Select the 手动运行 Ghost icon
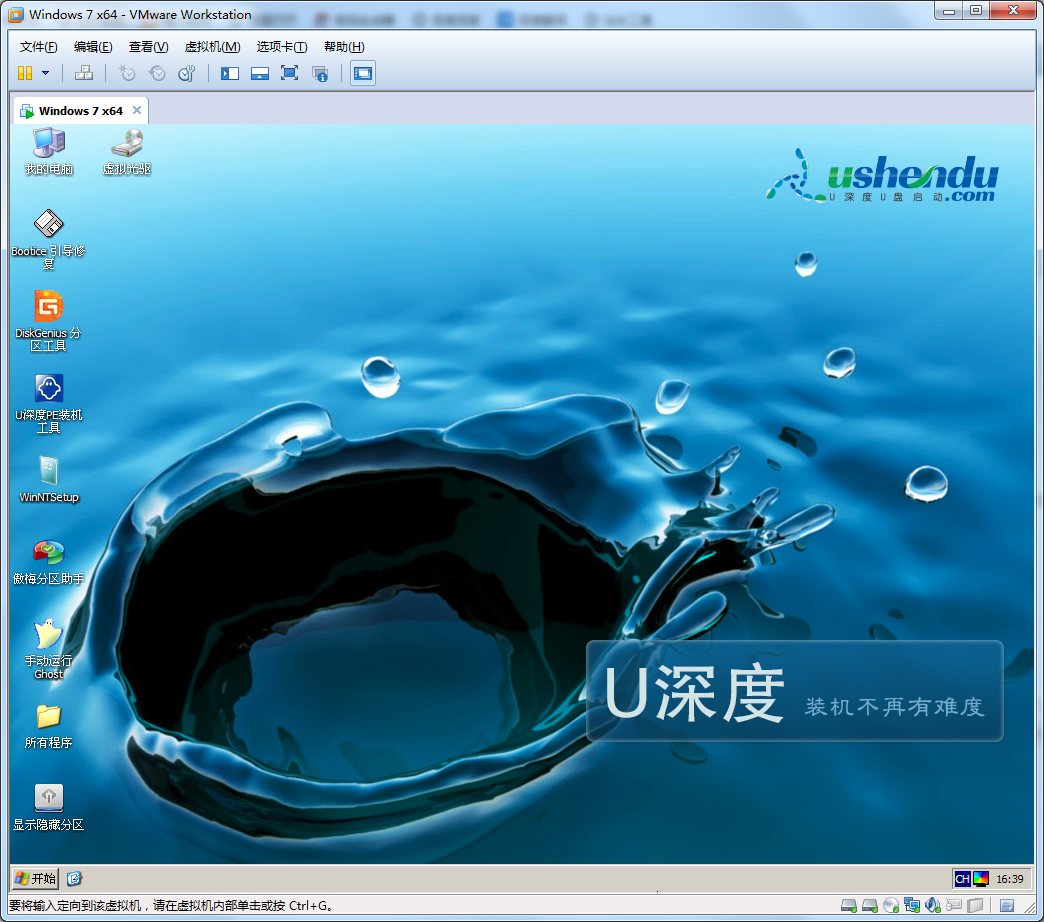 49,649
